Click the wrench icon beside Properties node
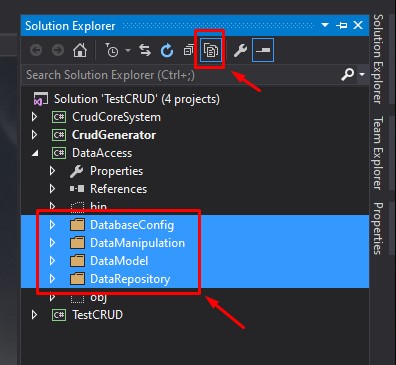The image size is (396, 365). [77, 171]
